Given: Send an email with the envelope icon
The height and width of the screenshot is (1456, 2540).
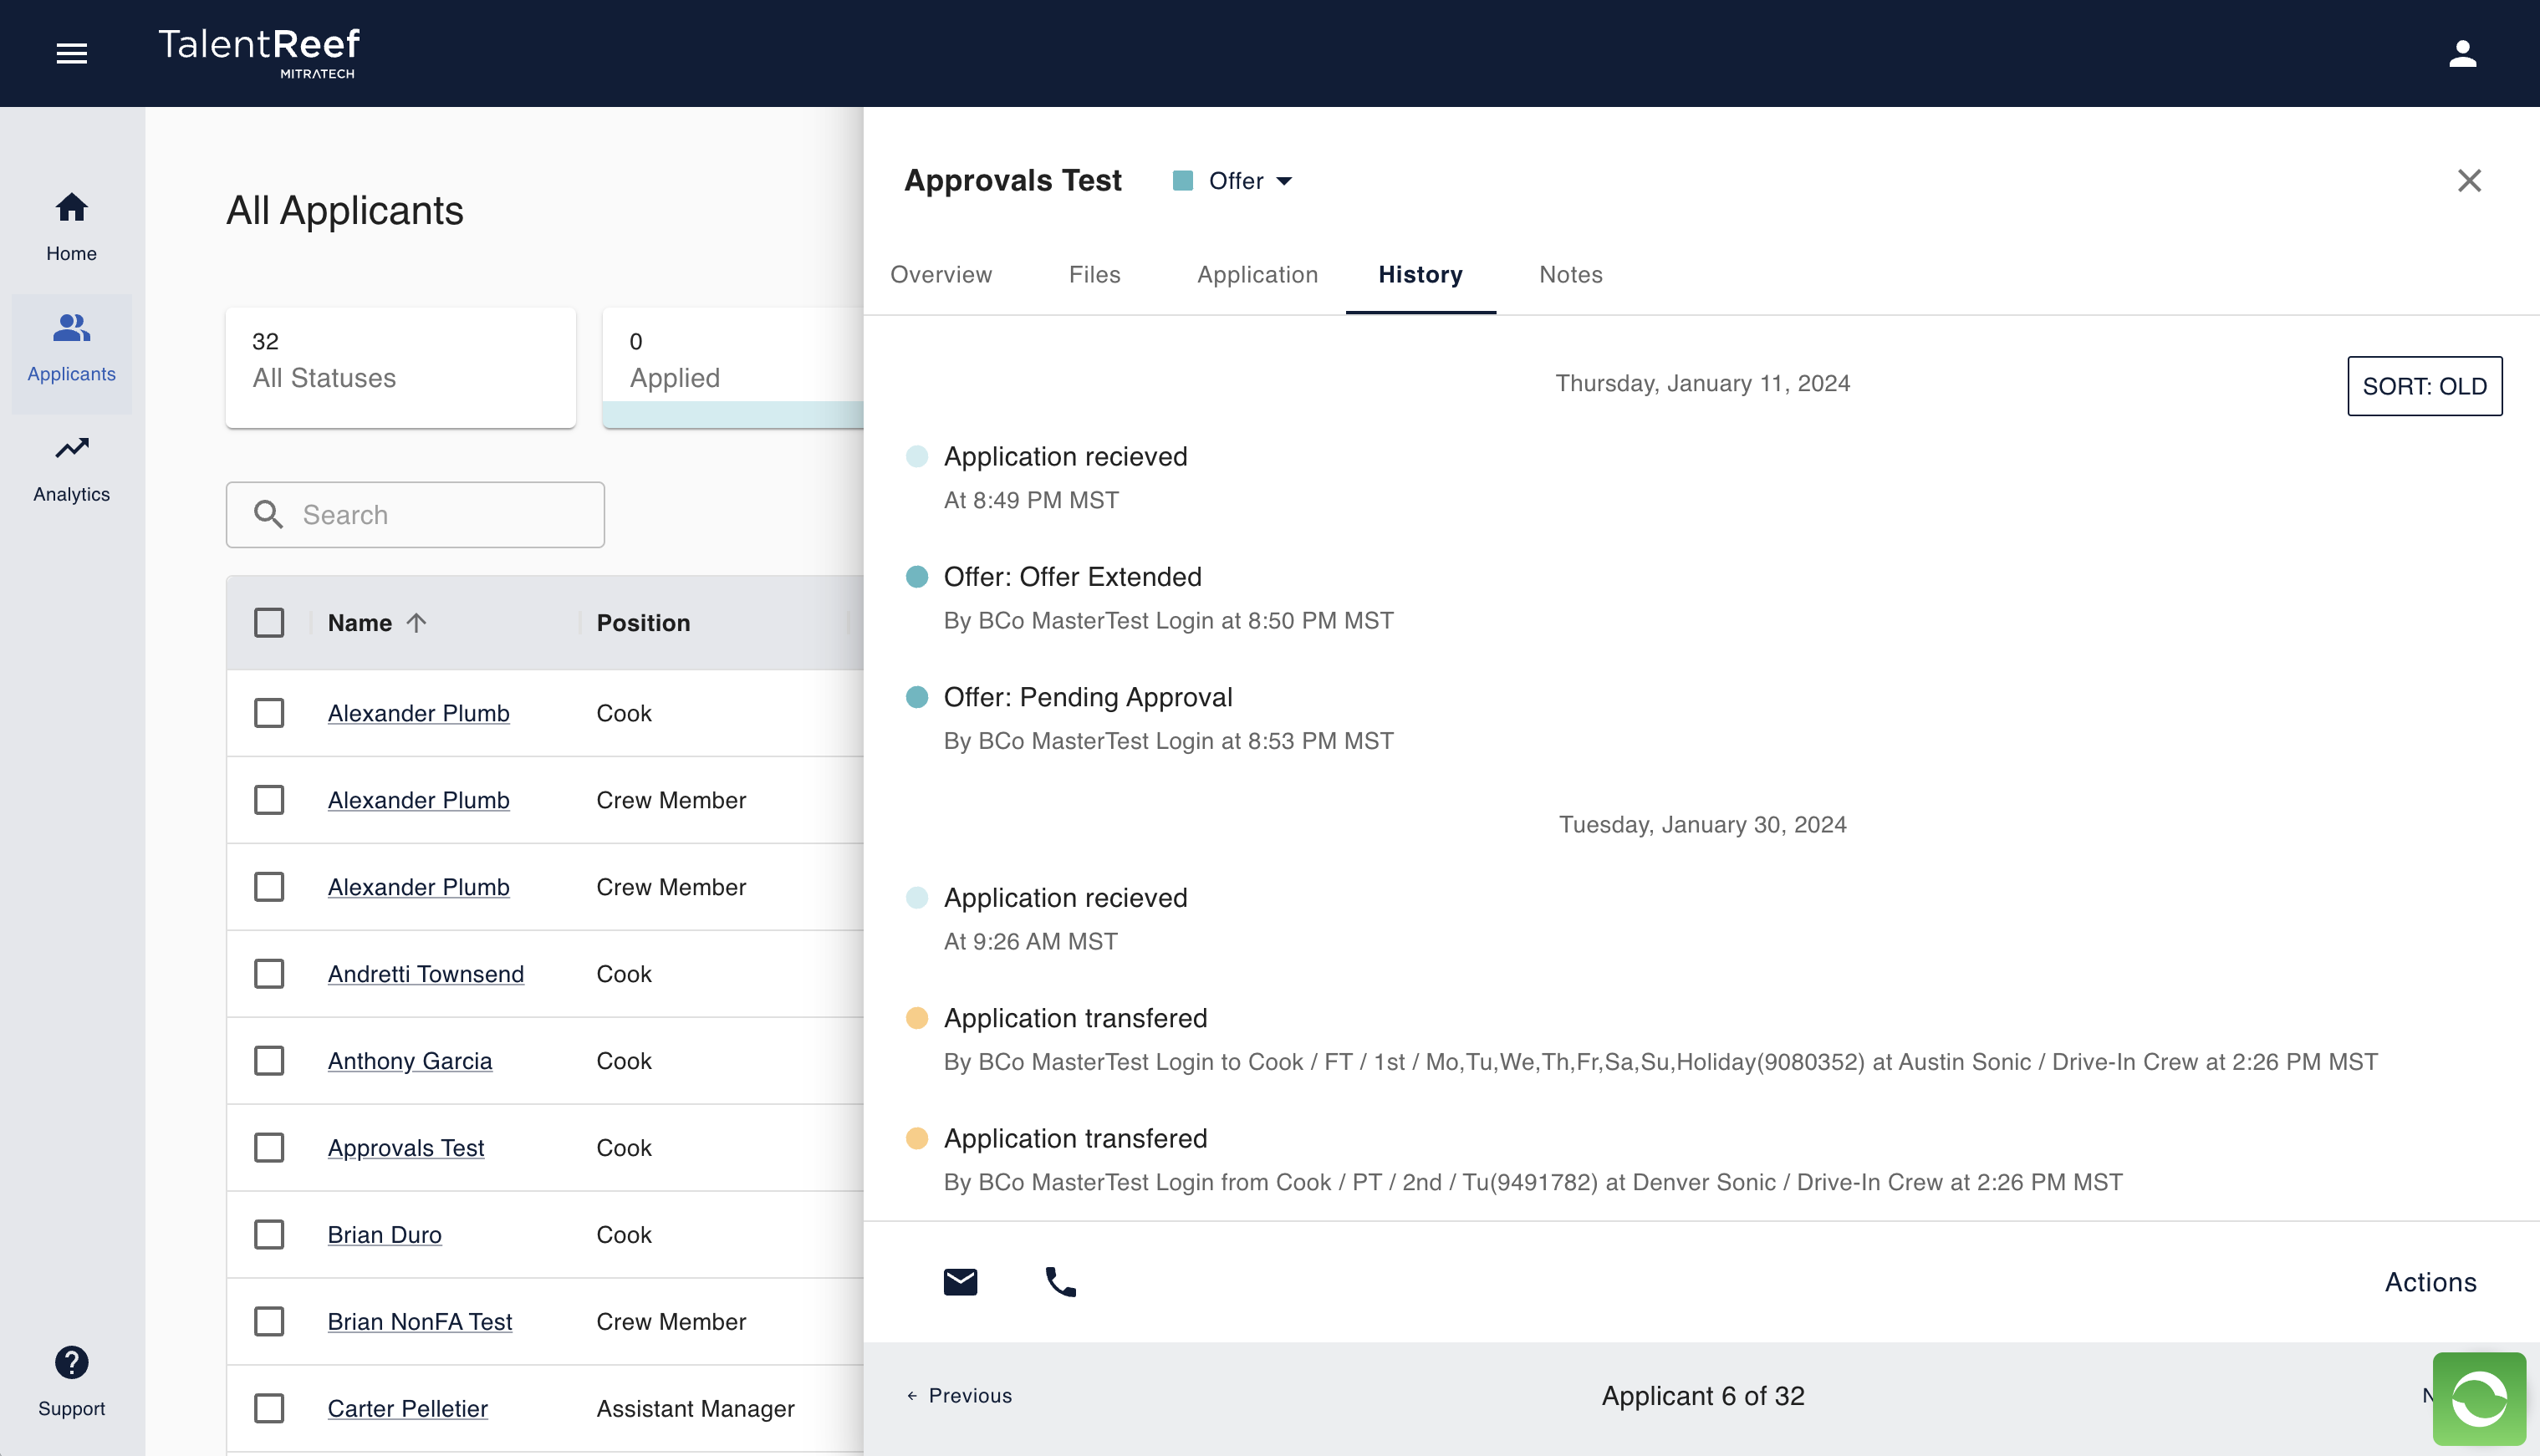Looking at the screenshot, I should (x=960, y=1281).
